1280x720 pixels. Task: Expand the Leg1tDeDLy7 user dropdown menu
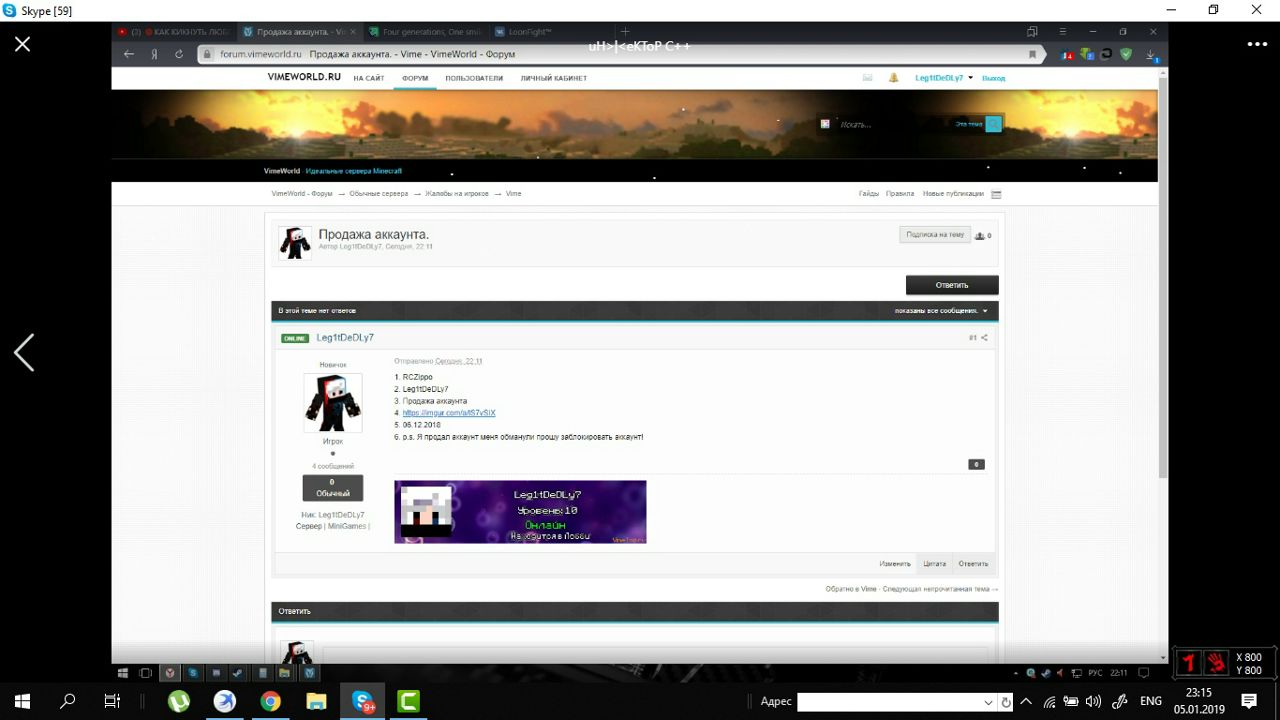tap(971, 78)
